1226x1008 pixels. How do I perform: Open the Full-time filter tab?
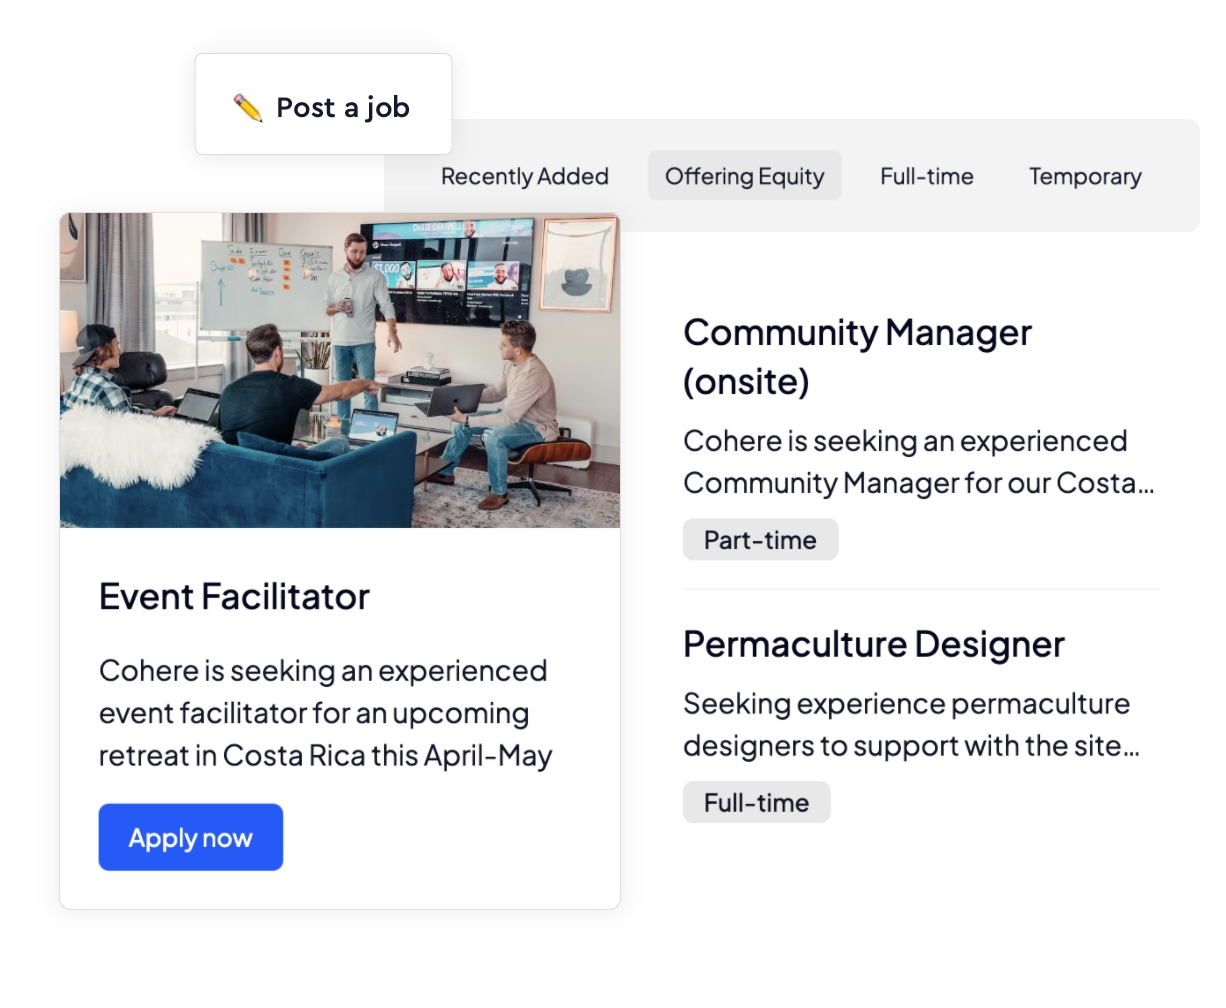(927, 176)
